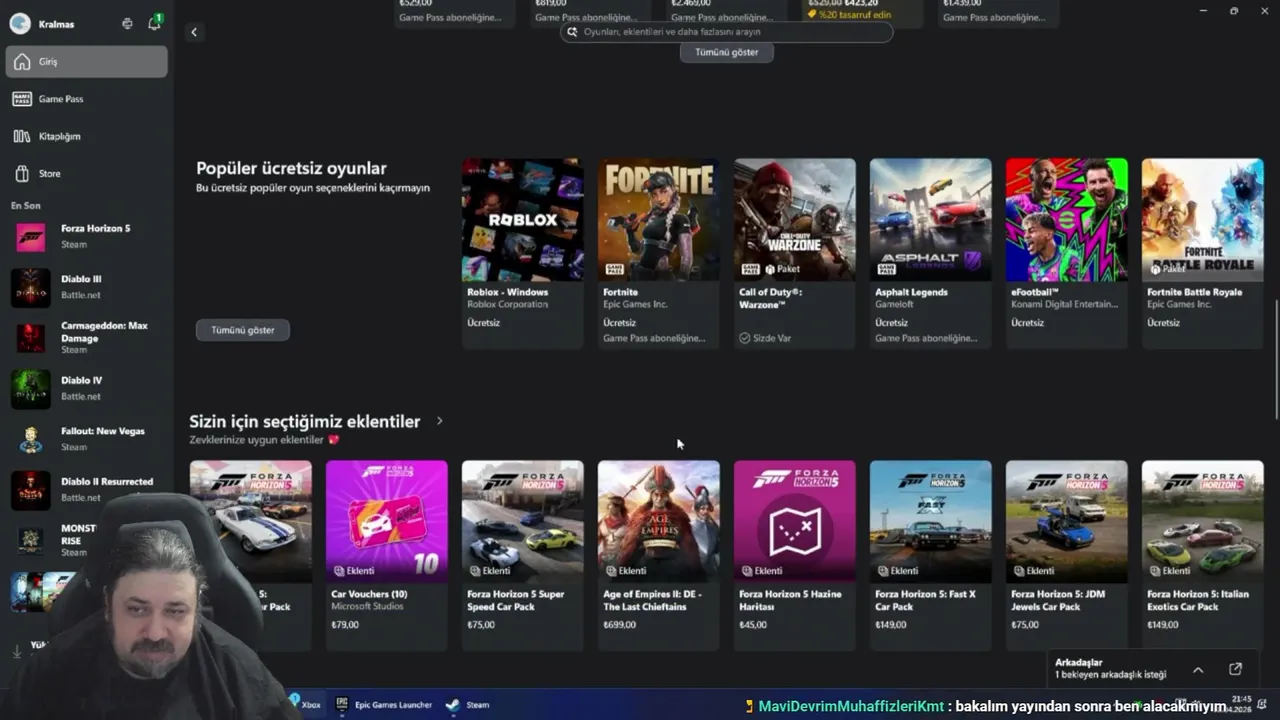Screen dimensions: 1280x720
Task: Click the printer icon beside Kralmas
Action: (127, 24)
